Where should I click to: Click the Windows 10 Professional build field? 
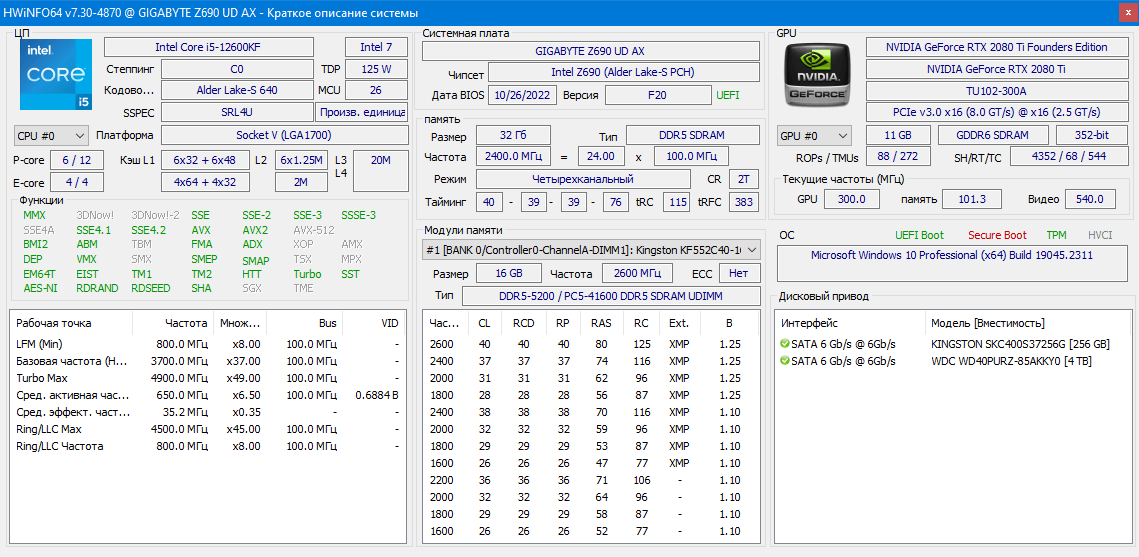(x=952, y=264)
